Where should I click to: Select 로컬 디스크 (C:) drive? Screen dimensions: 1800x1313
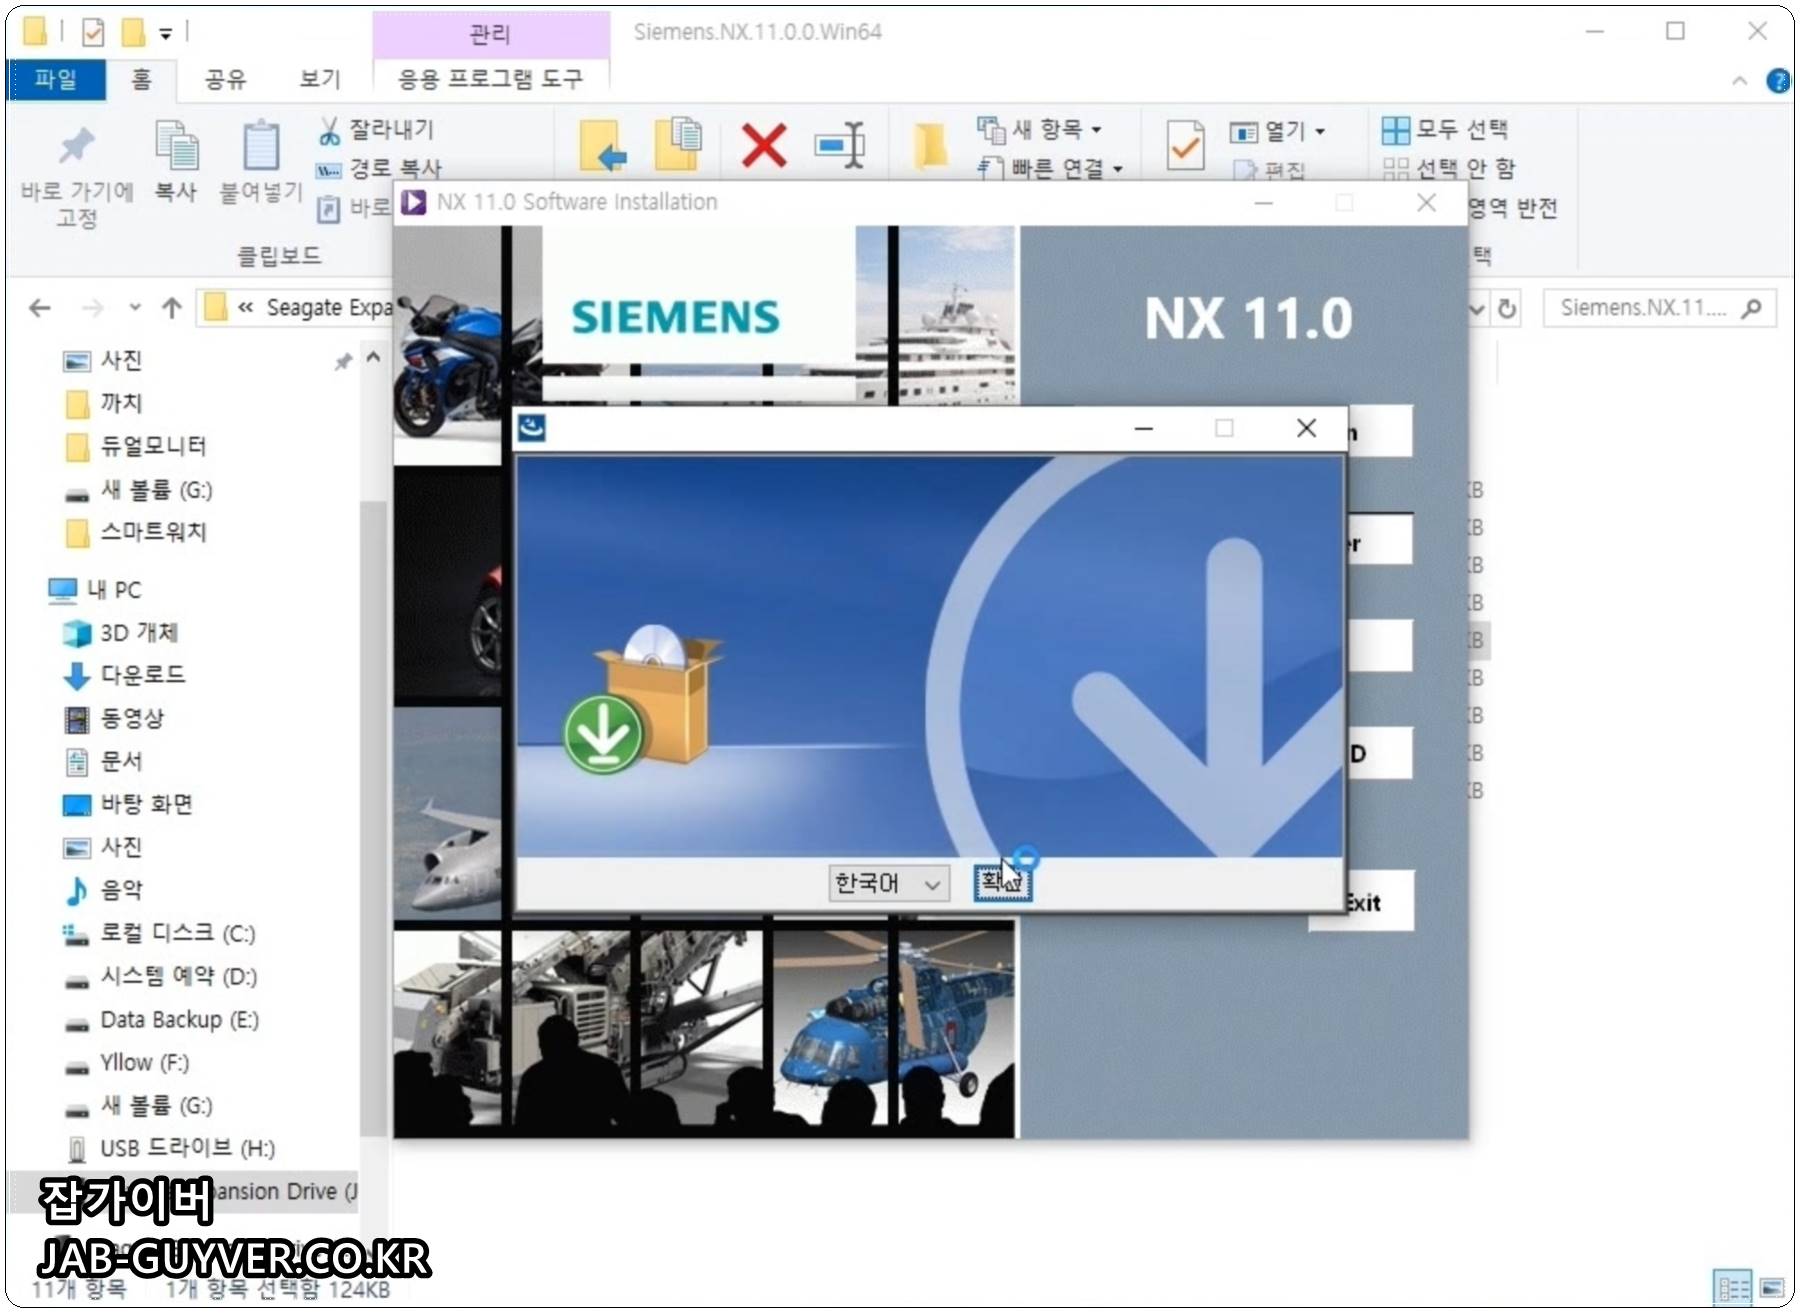pyautogui.click(x=159, y=933)
